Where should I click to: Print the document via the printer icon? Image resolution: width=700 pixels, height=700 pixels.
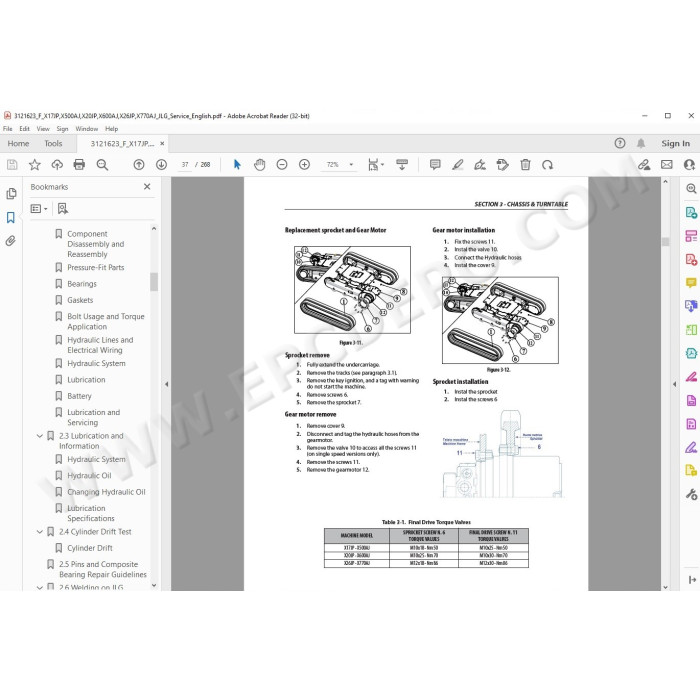tap(79, 165)
